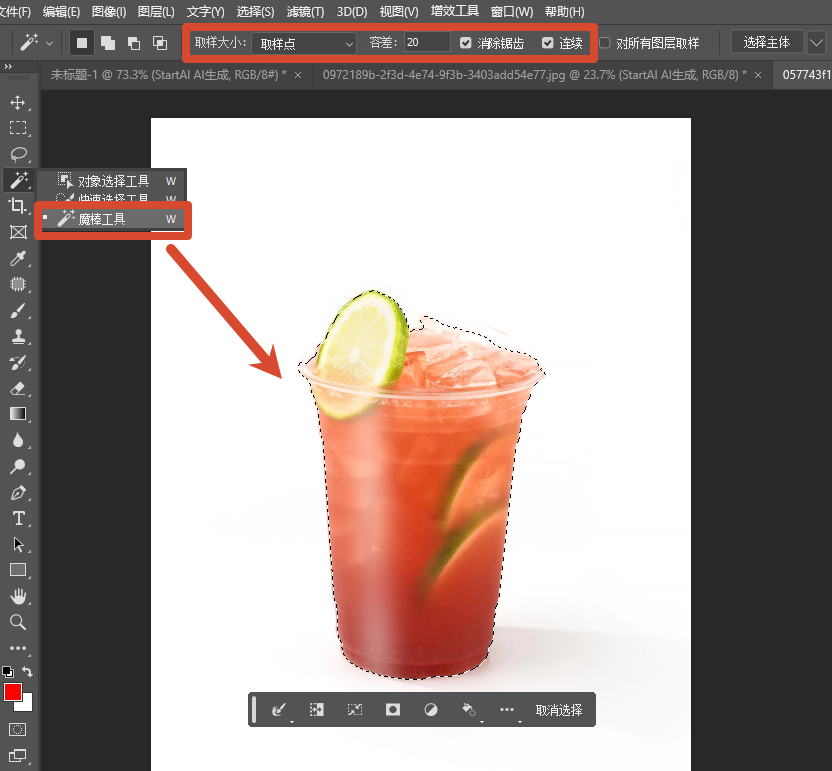Viewport: 832px width, 771px height.
Task: Select the Lasso tool
Action: (x=18, y=154)
